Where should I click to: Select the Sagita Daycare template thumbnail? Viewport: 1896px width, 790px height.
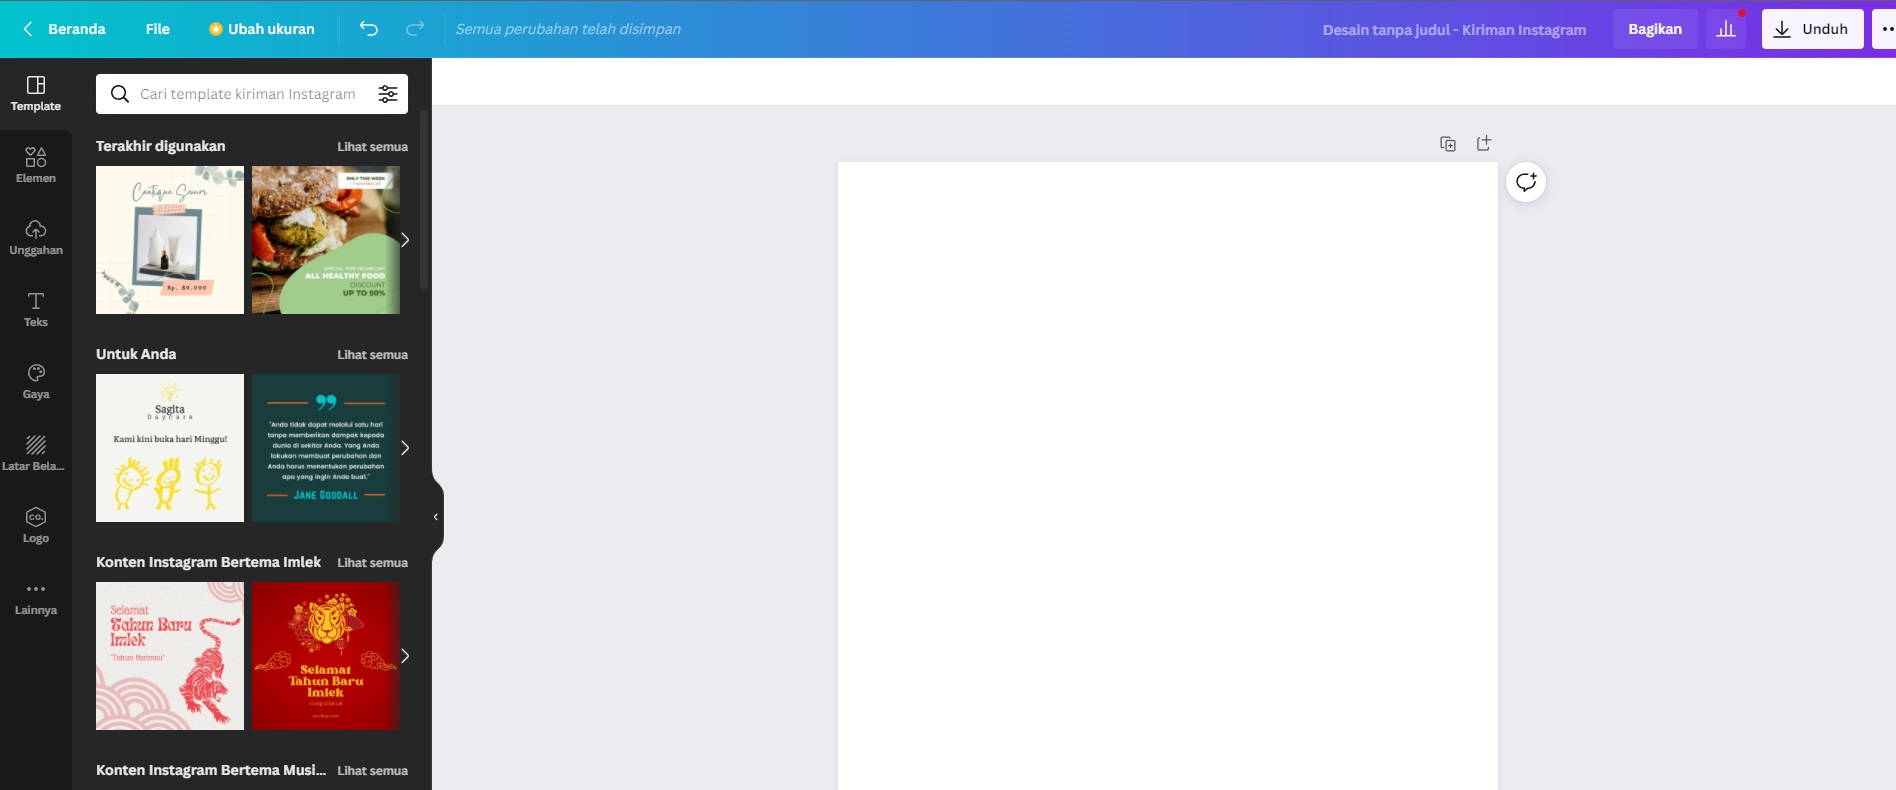(x=170, y=448)
